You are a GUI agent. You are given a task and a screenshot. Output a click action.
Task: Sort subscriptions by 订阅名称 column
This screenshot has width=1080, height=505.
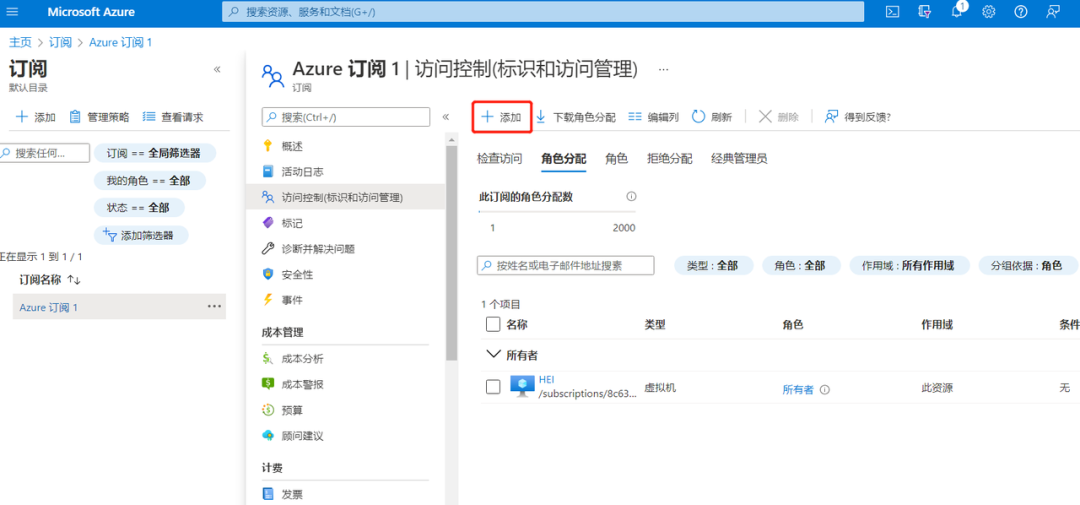pos(50,280)
